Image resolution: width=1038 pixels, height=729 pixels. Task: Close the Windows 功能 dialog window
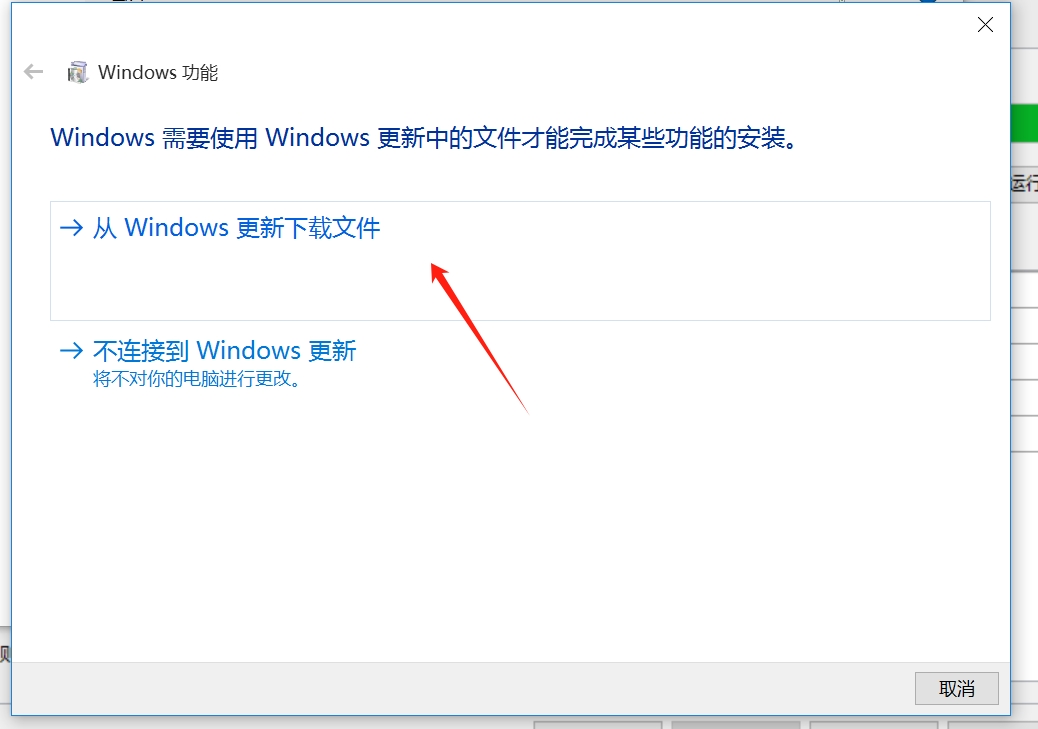click(x=985, y=24)
